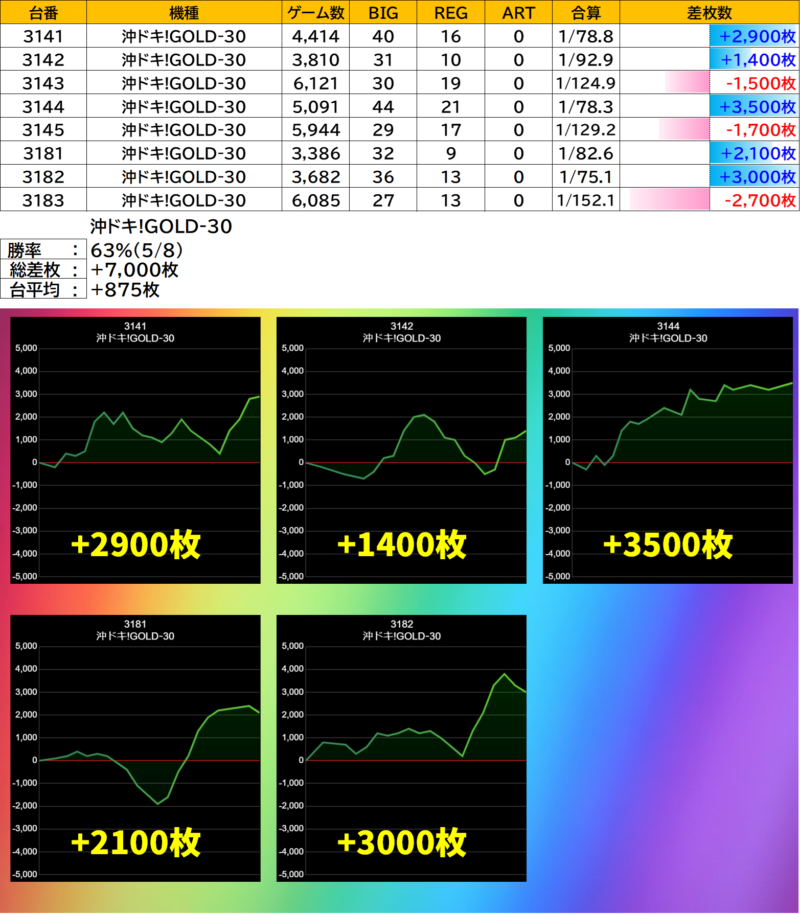Click the ART value 0 in row 3145
800x914 pixels.
coord(518,129)
